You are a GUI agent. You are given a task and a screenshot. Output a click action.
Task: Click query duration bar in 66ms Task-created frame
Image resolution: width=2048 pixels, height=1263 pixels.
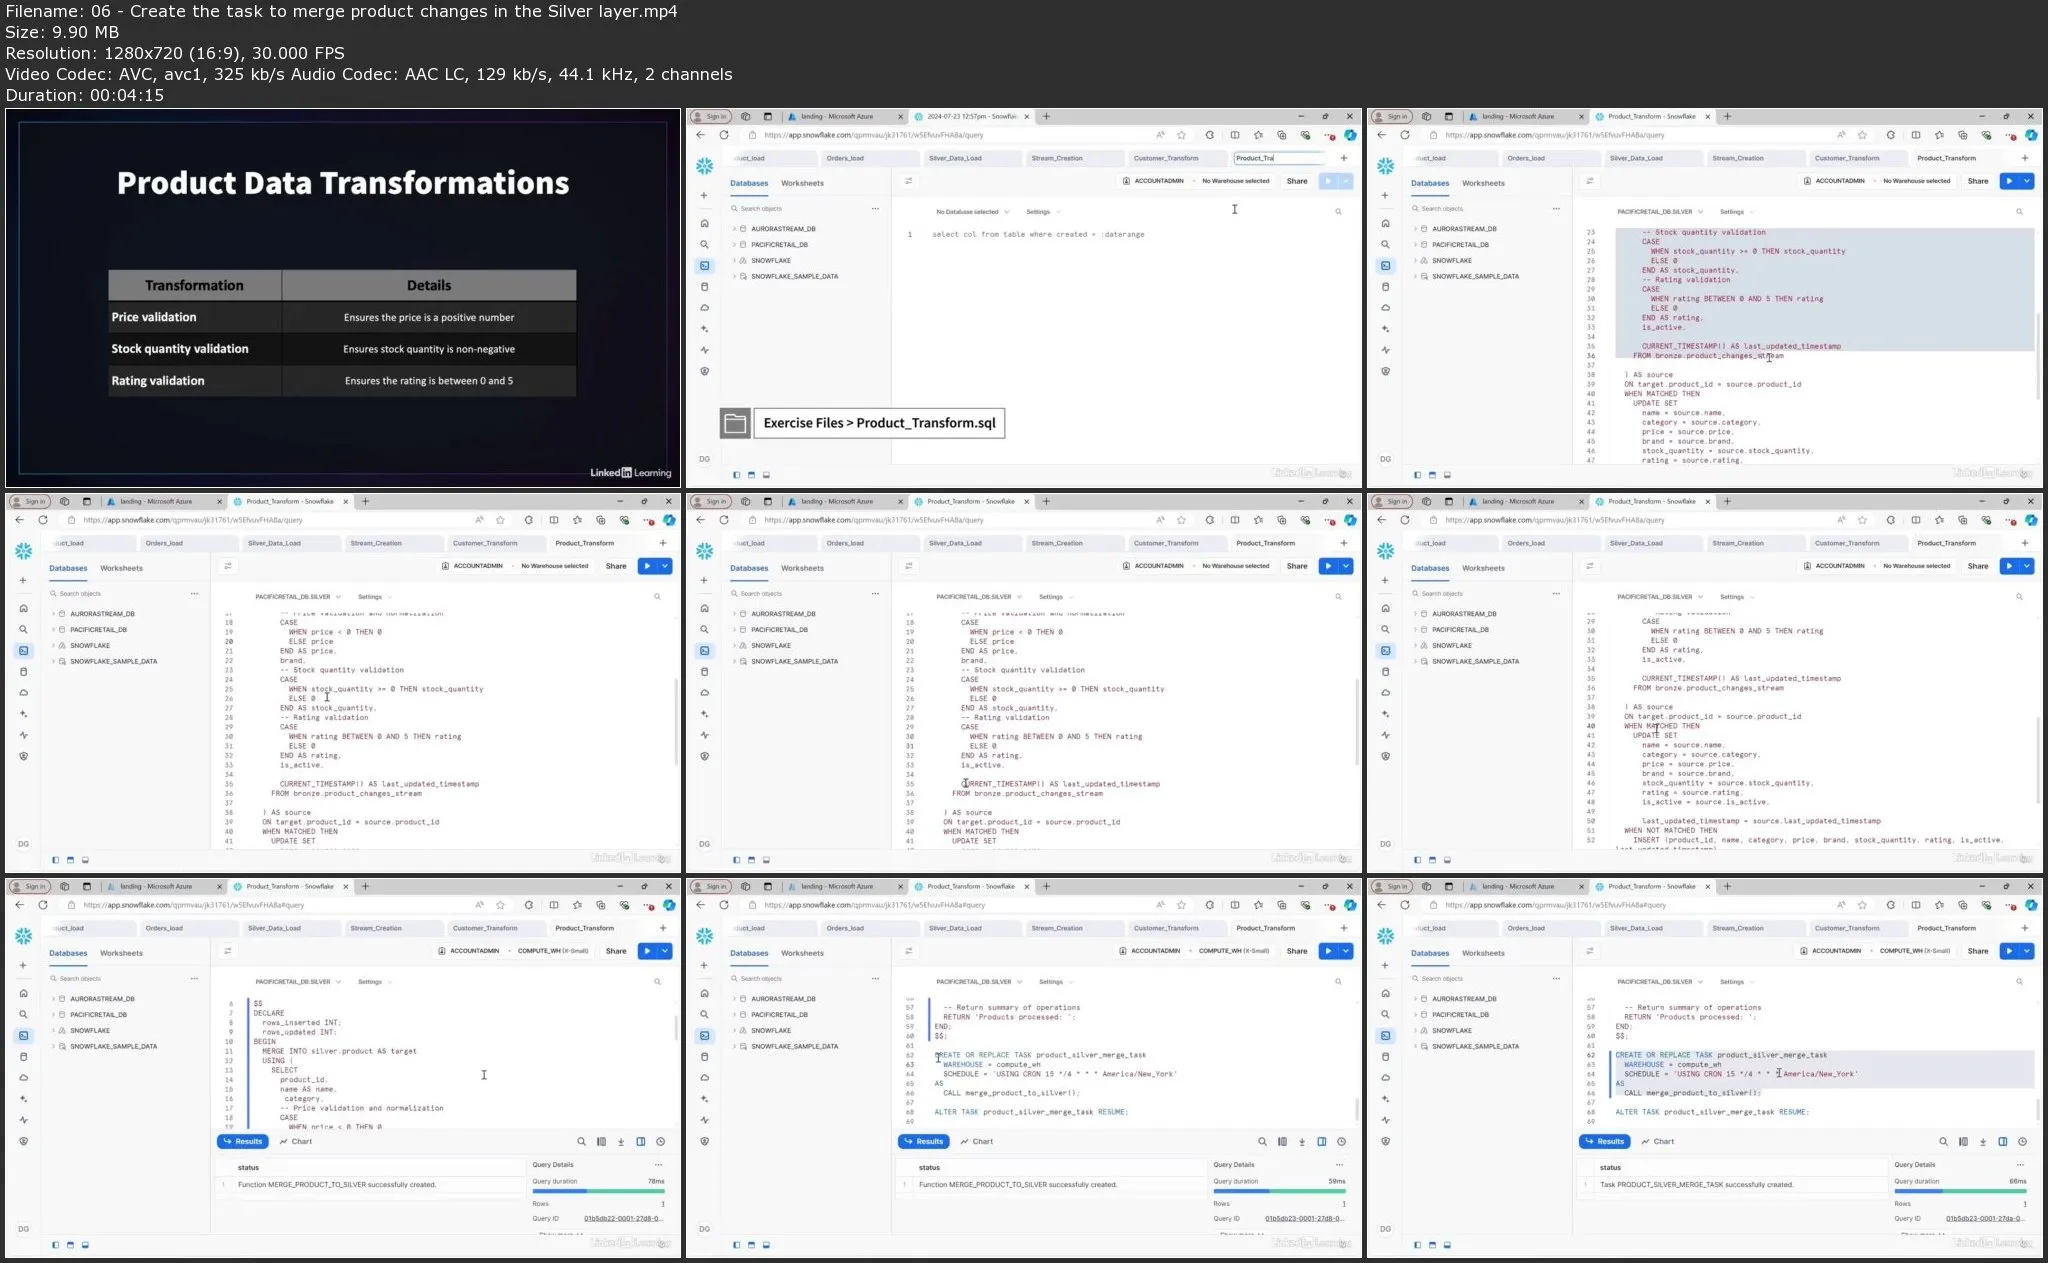1960,1191
